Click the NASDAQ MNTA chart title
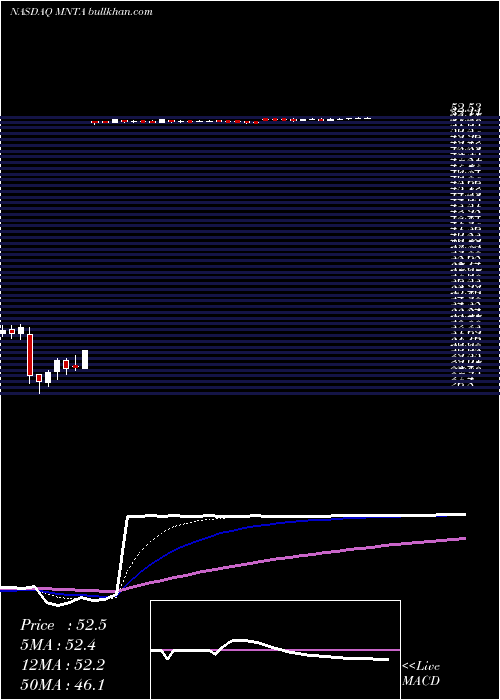 tap(81, 12)
